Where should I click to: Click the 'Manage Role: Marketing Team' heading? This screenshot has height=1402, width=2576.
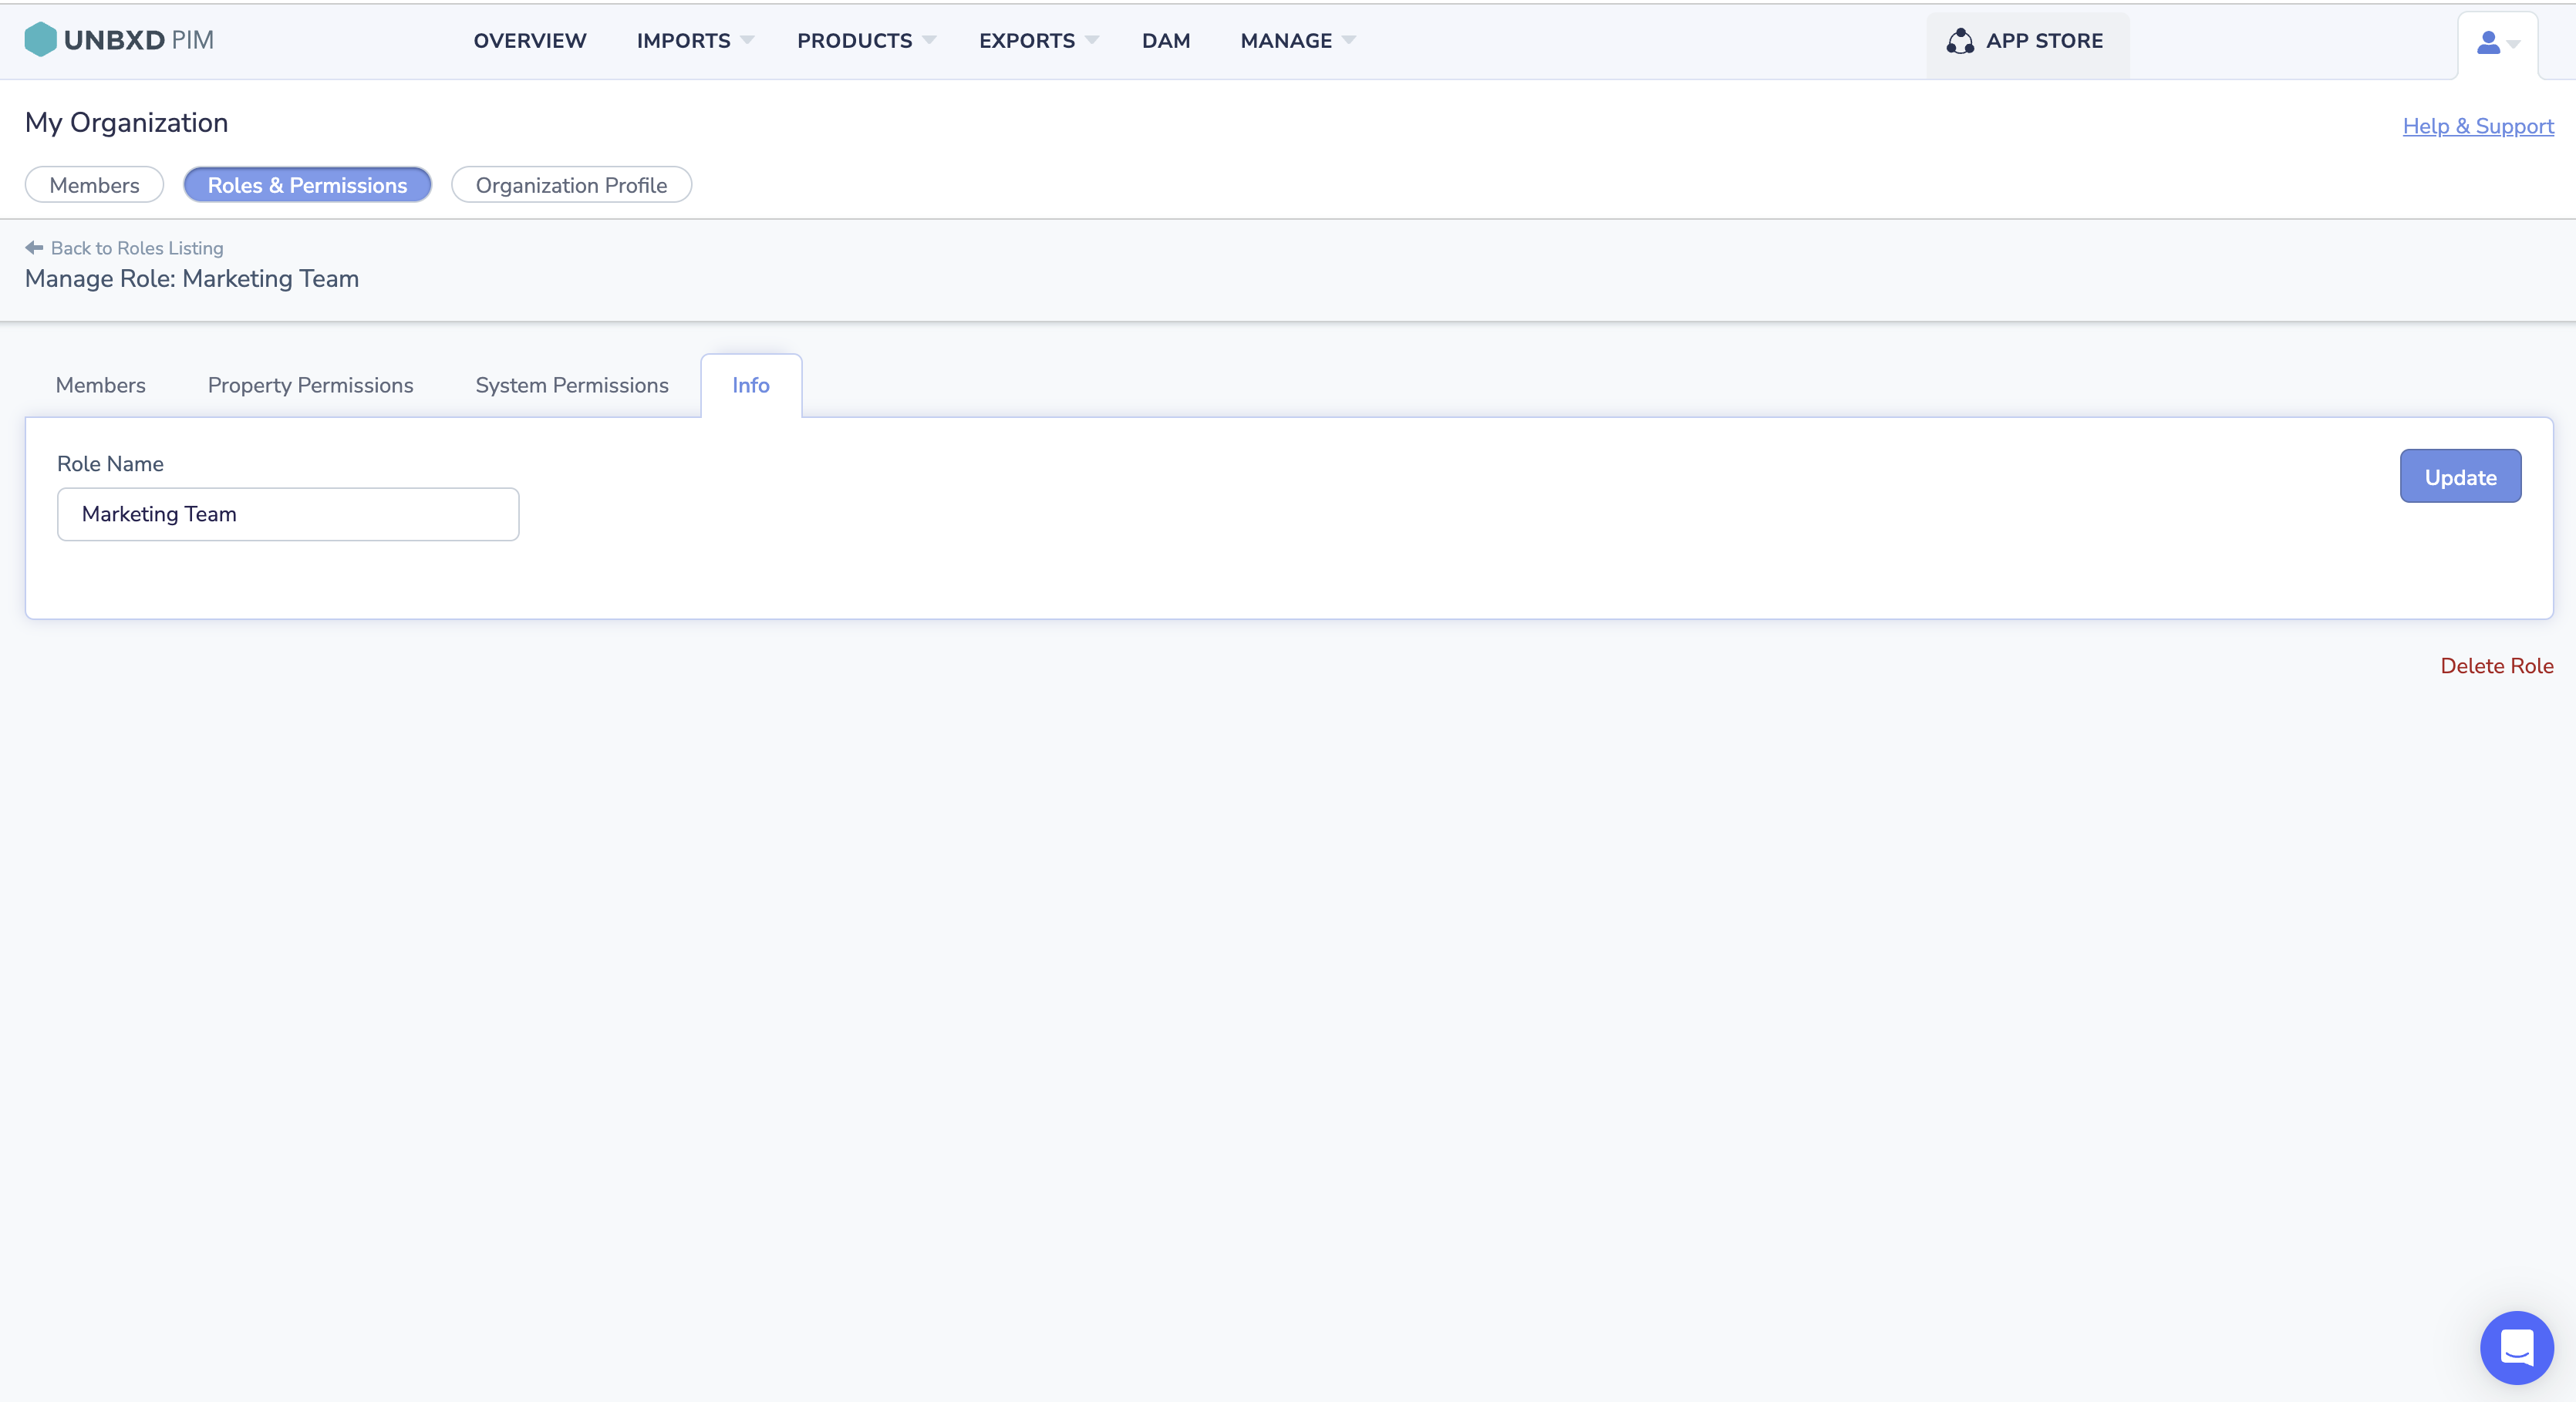point(192,279)
